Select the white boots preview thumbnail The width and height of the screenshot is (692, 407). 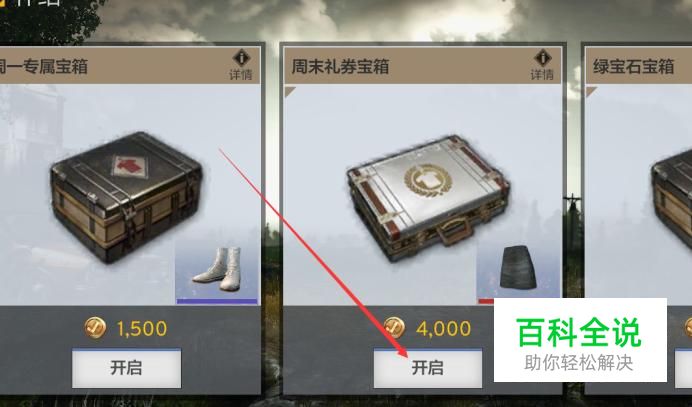[217, 272]
